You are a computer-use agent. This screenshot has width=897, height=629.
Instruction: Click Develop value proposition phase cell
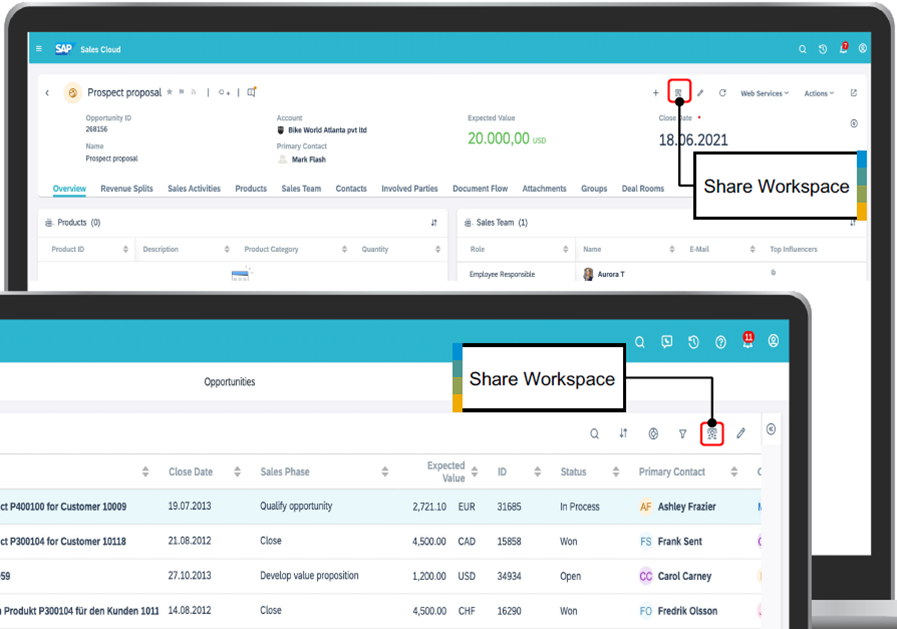pyautogui.click(x=309, y=576)
